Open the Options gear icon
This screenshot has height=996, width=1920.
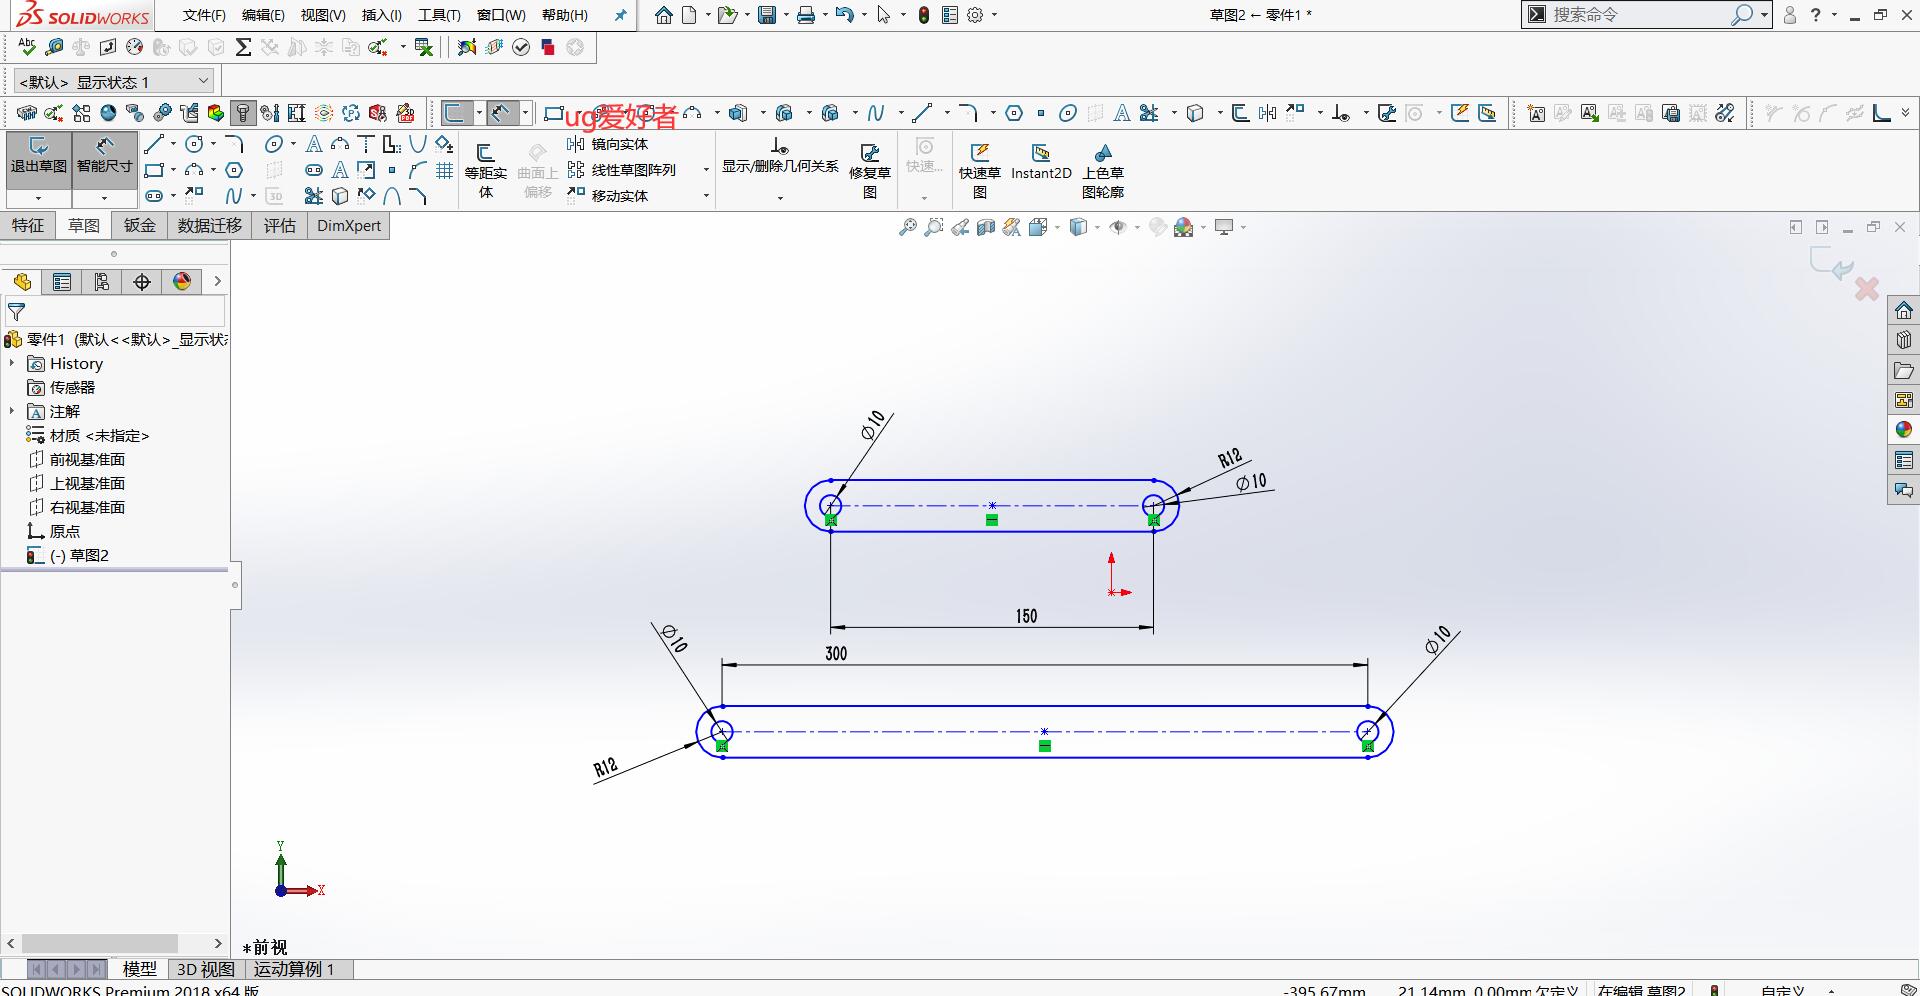(975, 15)
